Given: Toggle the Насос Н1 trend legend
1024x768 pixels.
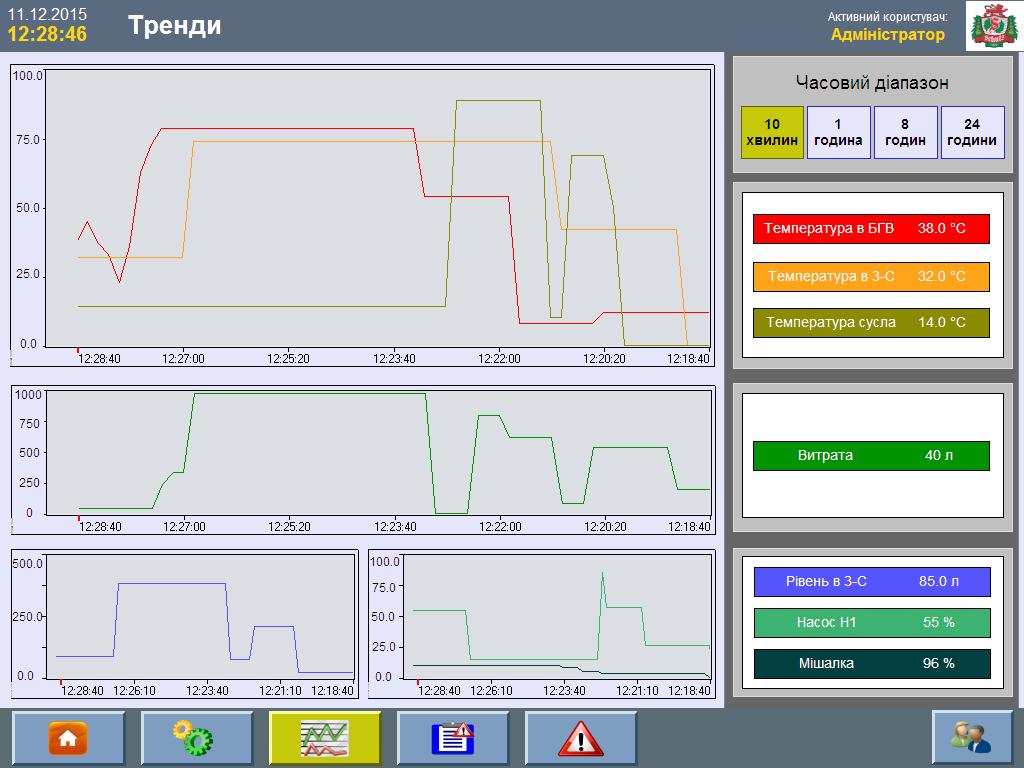Looking at the screenshot, I should tap(871, 622).
